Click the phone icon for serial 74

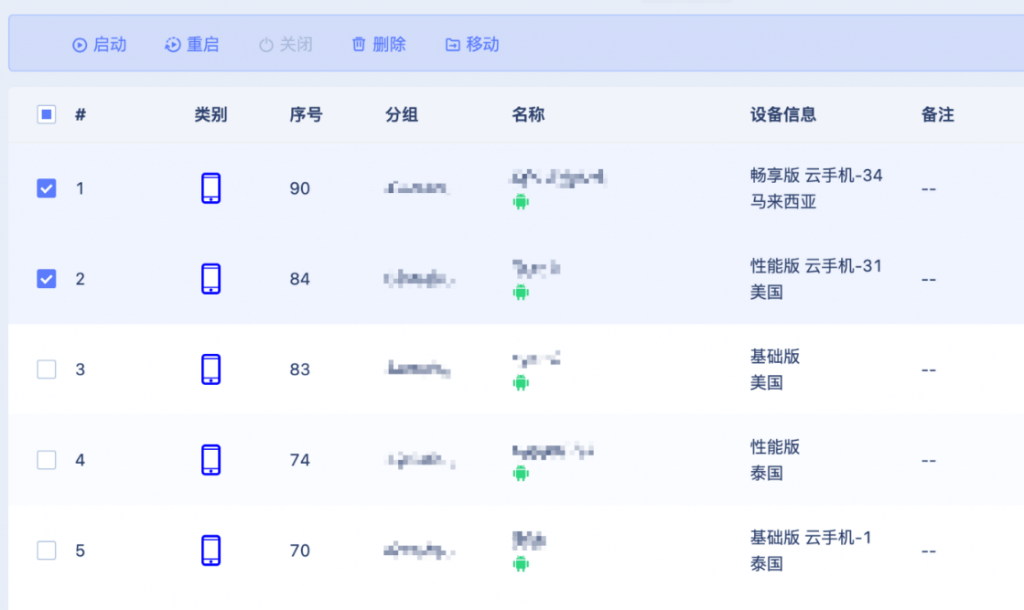click(x=210, y=460)
